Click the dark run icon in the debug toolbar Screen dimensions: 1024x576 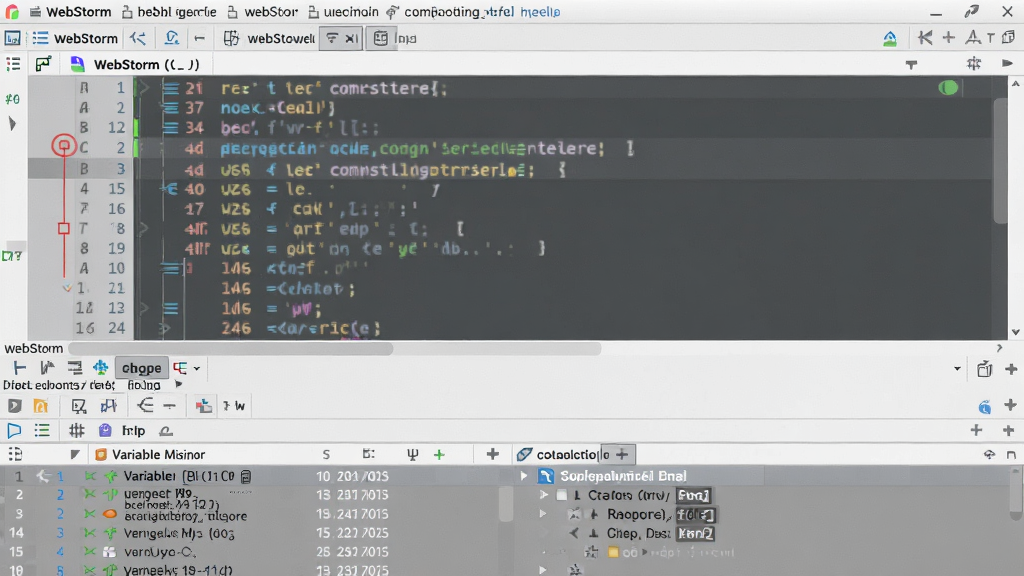pyautogui.click(x=14, y=406)
